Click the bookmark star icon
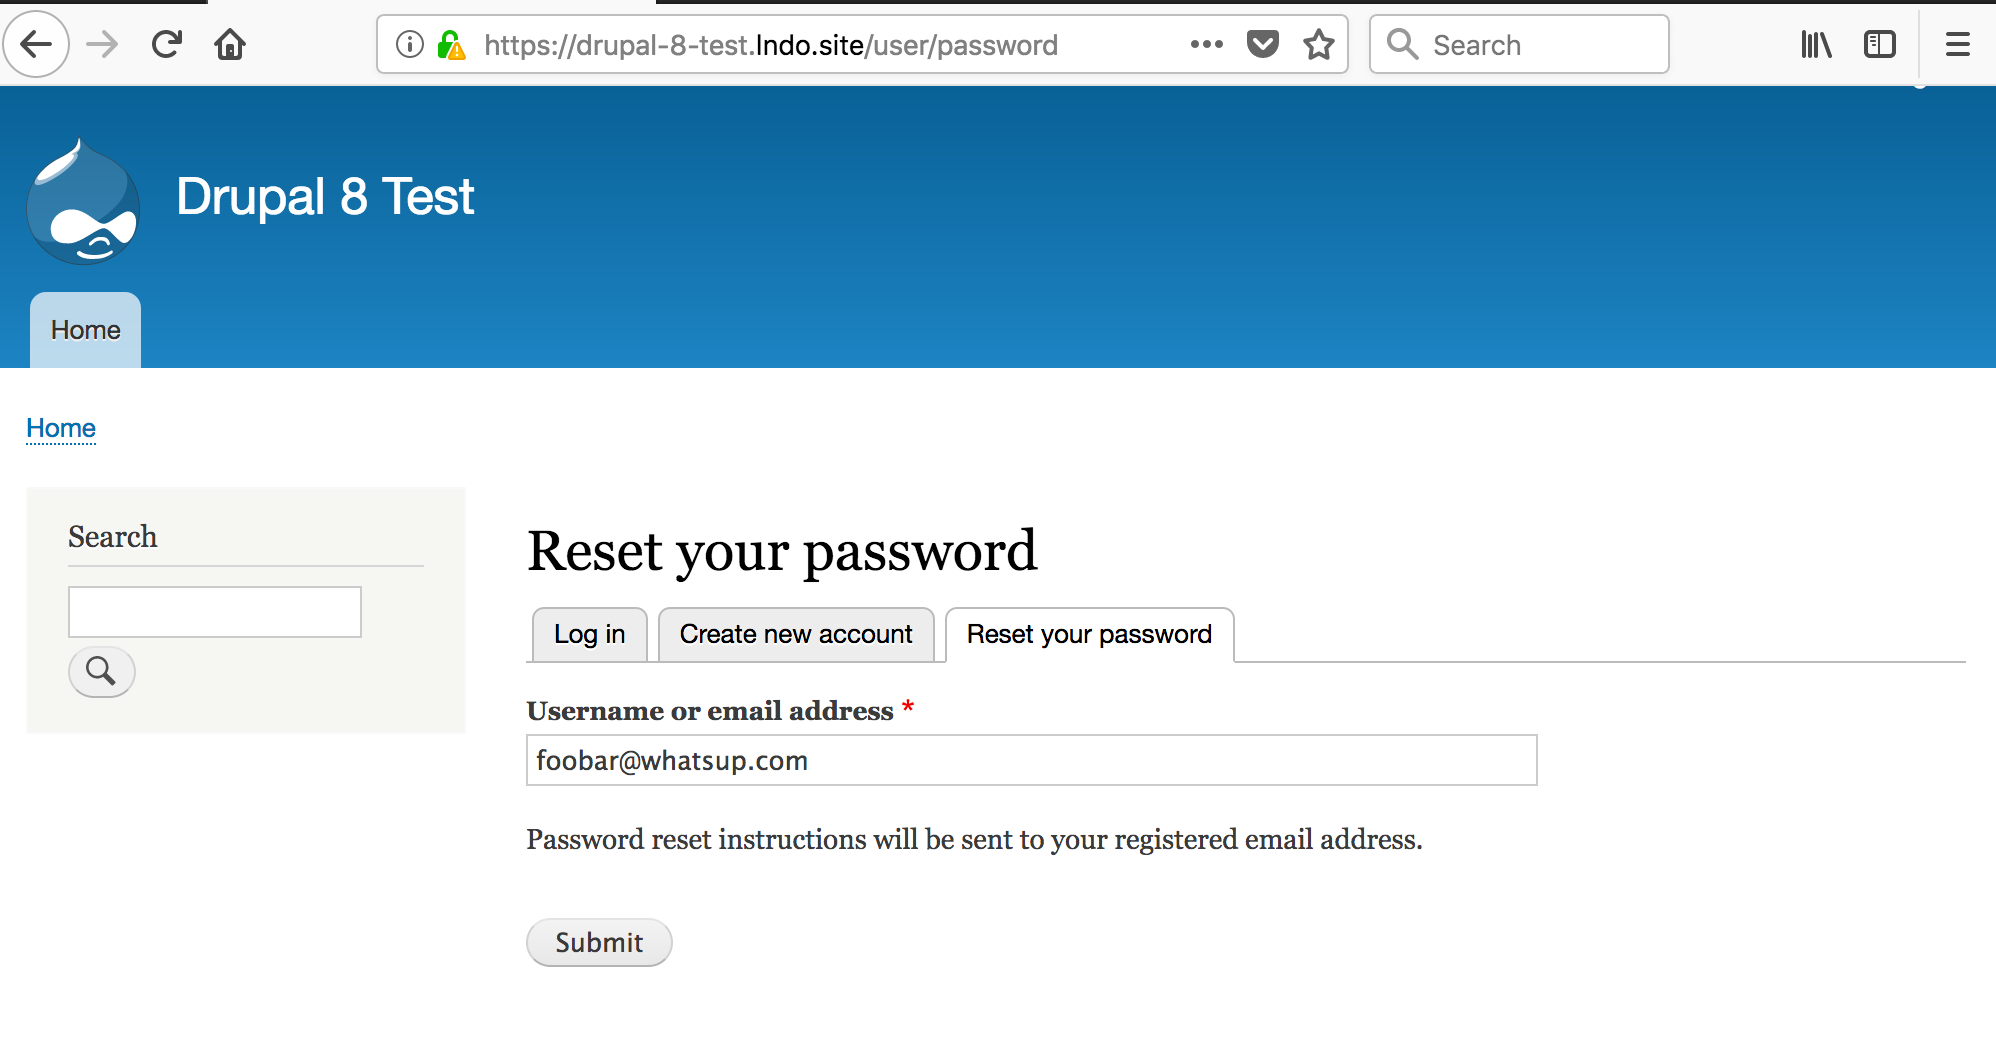Viewport: 1996px width, 1054px height. [1318, 44]
